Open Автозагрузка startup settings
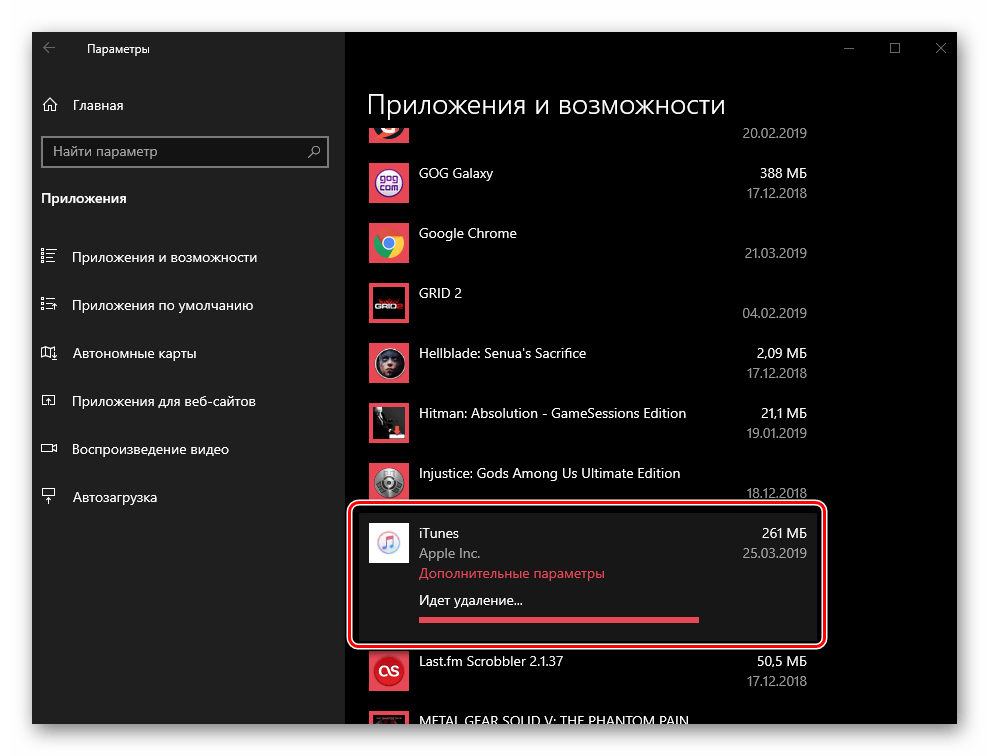 tap(114, 497)
